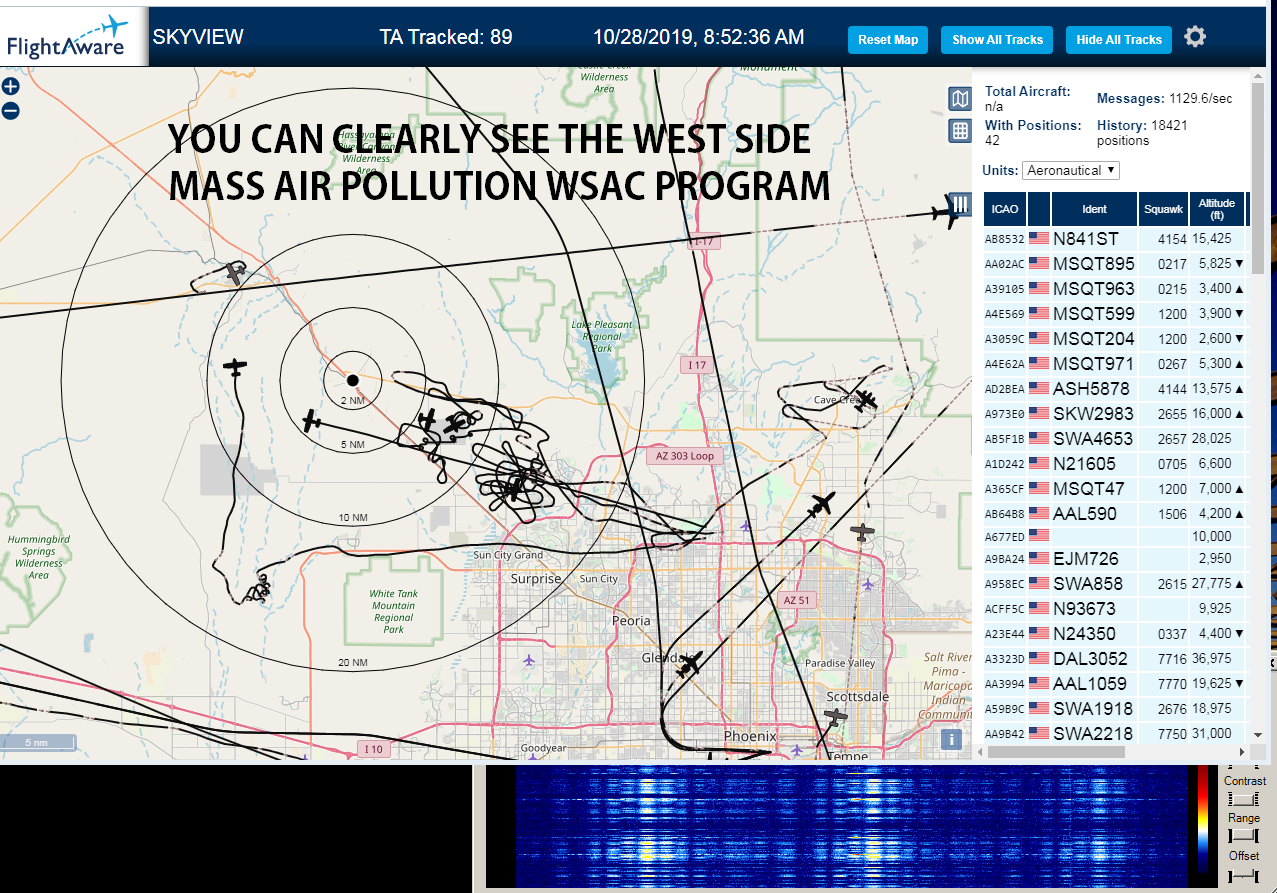Select the aircraft icon near Cave Creek
Image resolution: width=1277 pixels, height=893 pixels.
[865, 400]
